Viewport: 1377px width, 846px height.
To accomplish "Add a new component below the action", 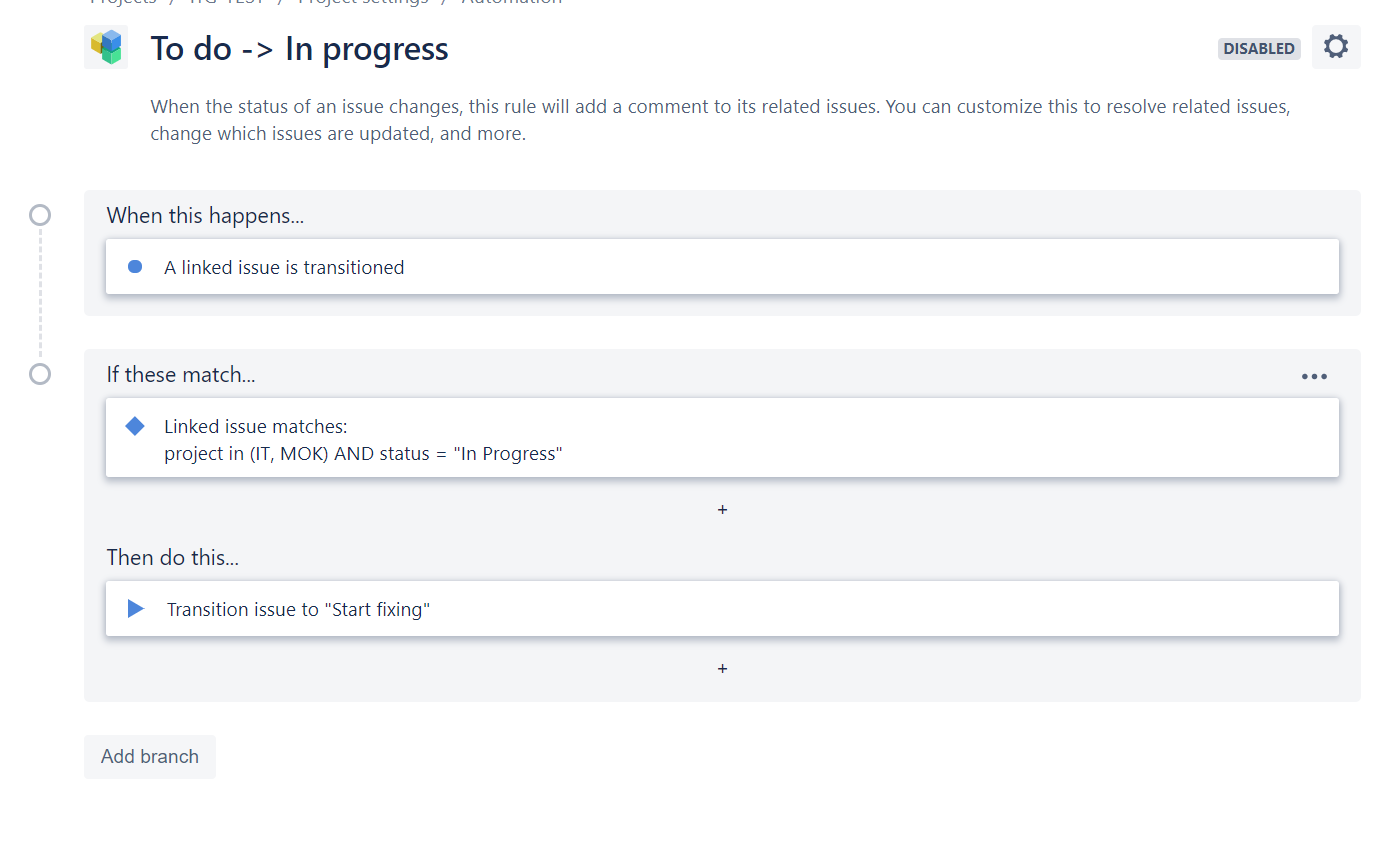I will [722, 668].
